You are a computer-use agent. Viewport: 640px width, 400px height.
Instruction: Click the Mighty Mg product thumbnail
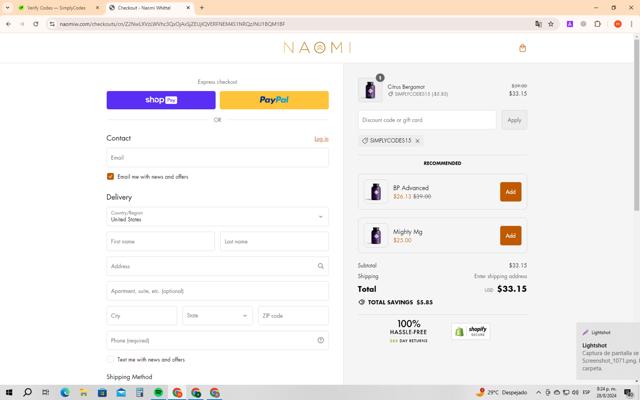[x=376, y=236]
